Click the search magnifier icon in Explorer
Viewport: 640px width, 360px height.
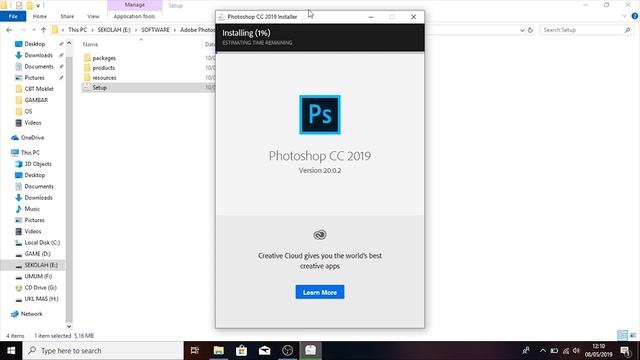click(627, 30)
